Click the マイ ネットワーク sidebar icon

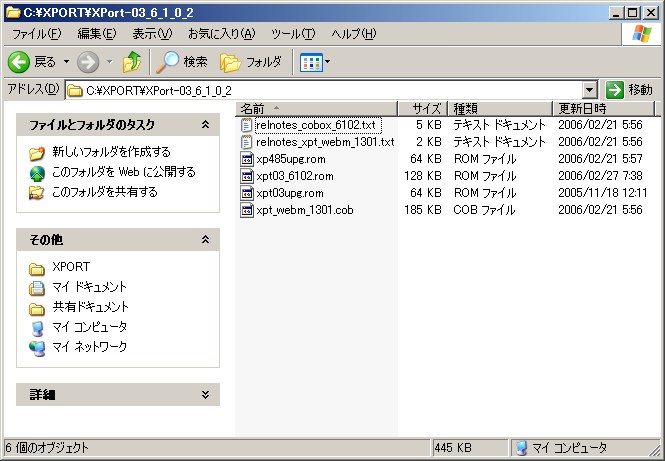click(x=37, y=348)
